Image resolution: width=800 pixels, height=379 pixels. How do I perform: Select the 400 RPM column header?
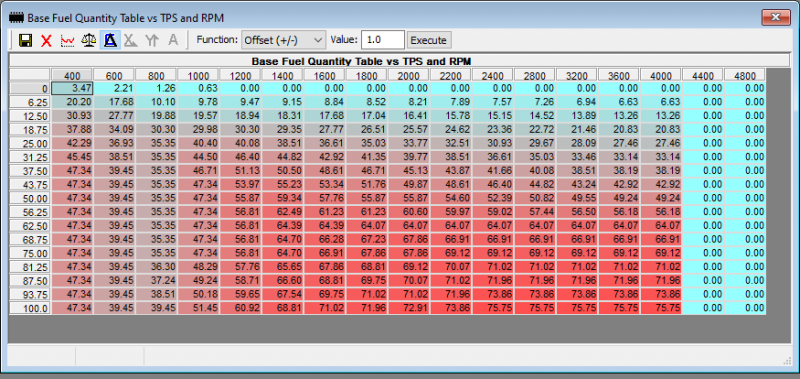point(71,75)
